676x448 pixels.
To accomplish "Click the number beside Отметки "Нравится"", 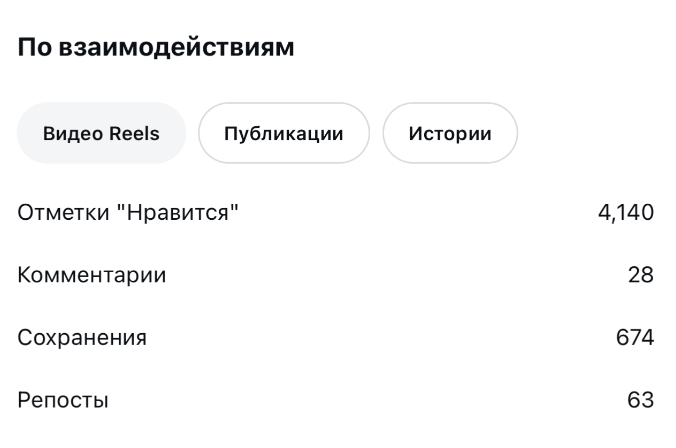I will 625,212.
